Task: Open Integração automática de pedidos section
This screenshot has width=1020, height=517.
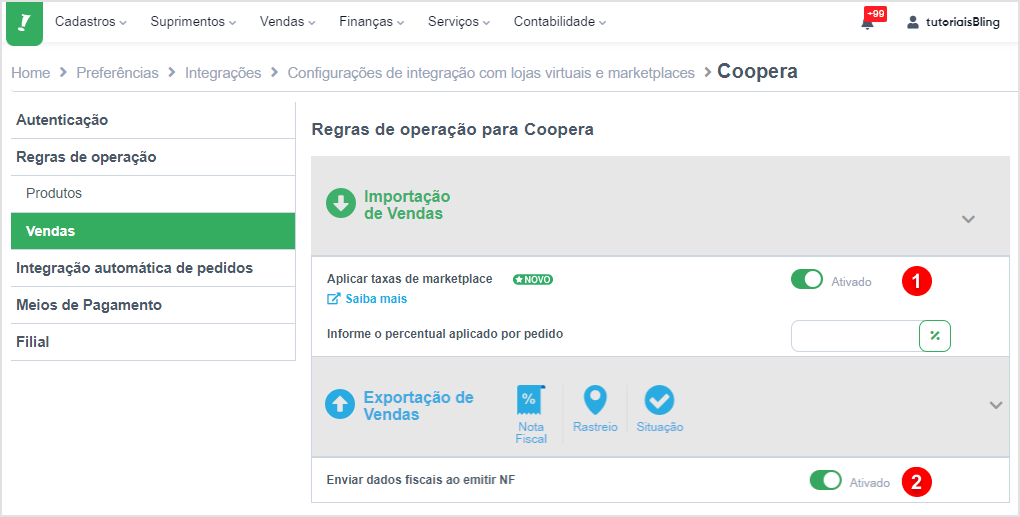Action: (x=153, y=268)
